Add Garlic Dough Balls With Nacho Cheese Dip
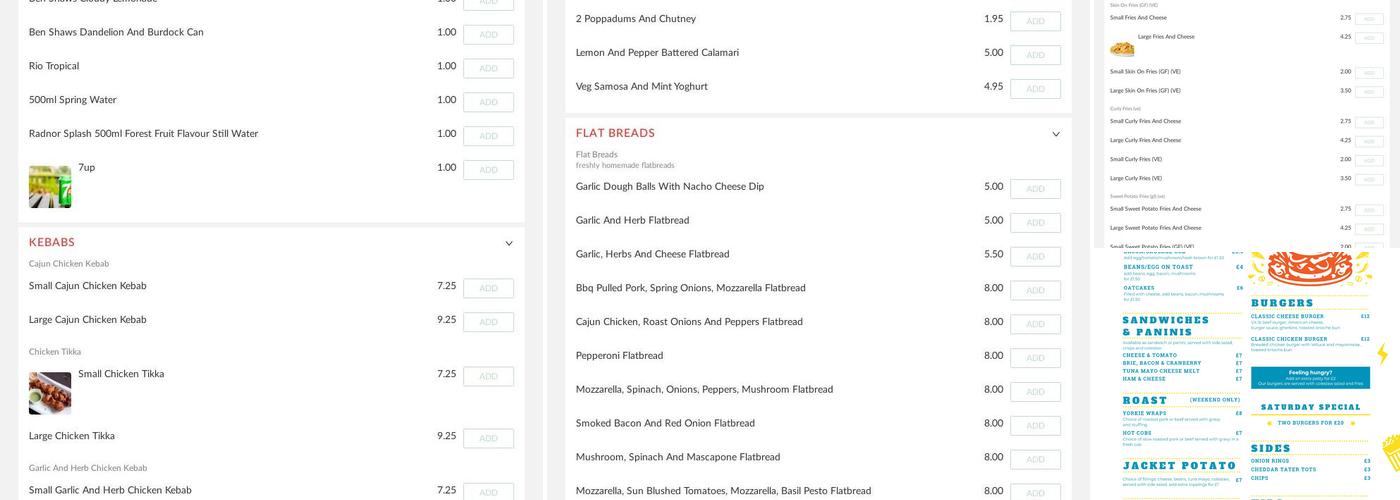The image size is (1400, 500). tap(1035, 189)
